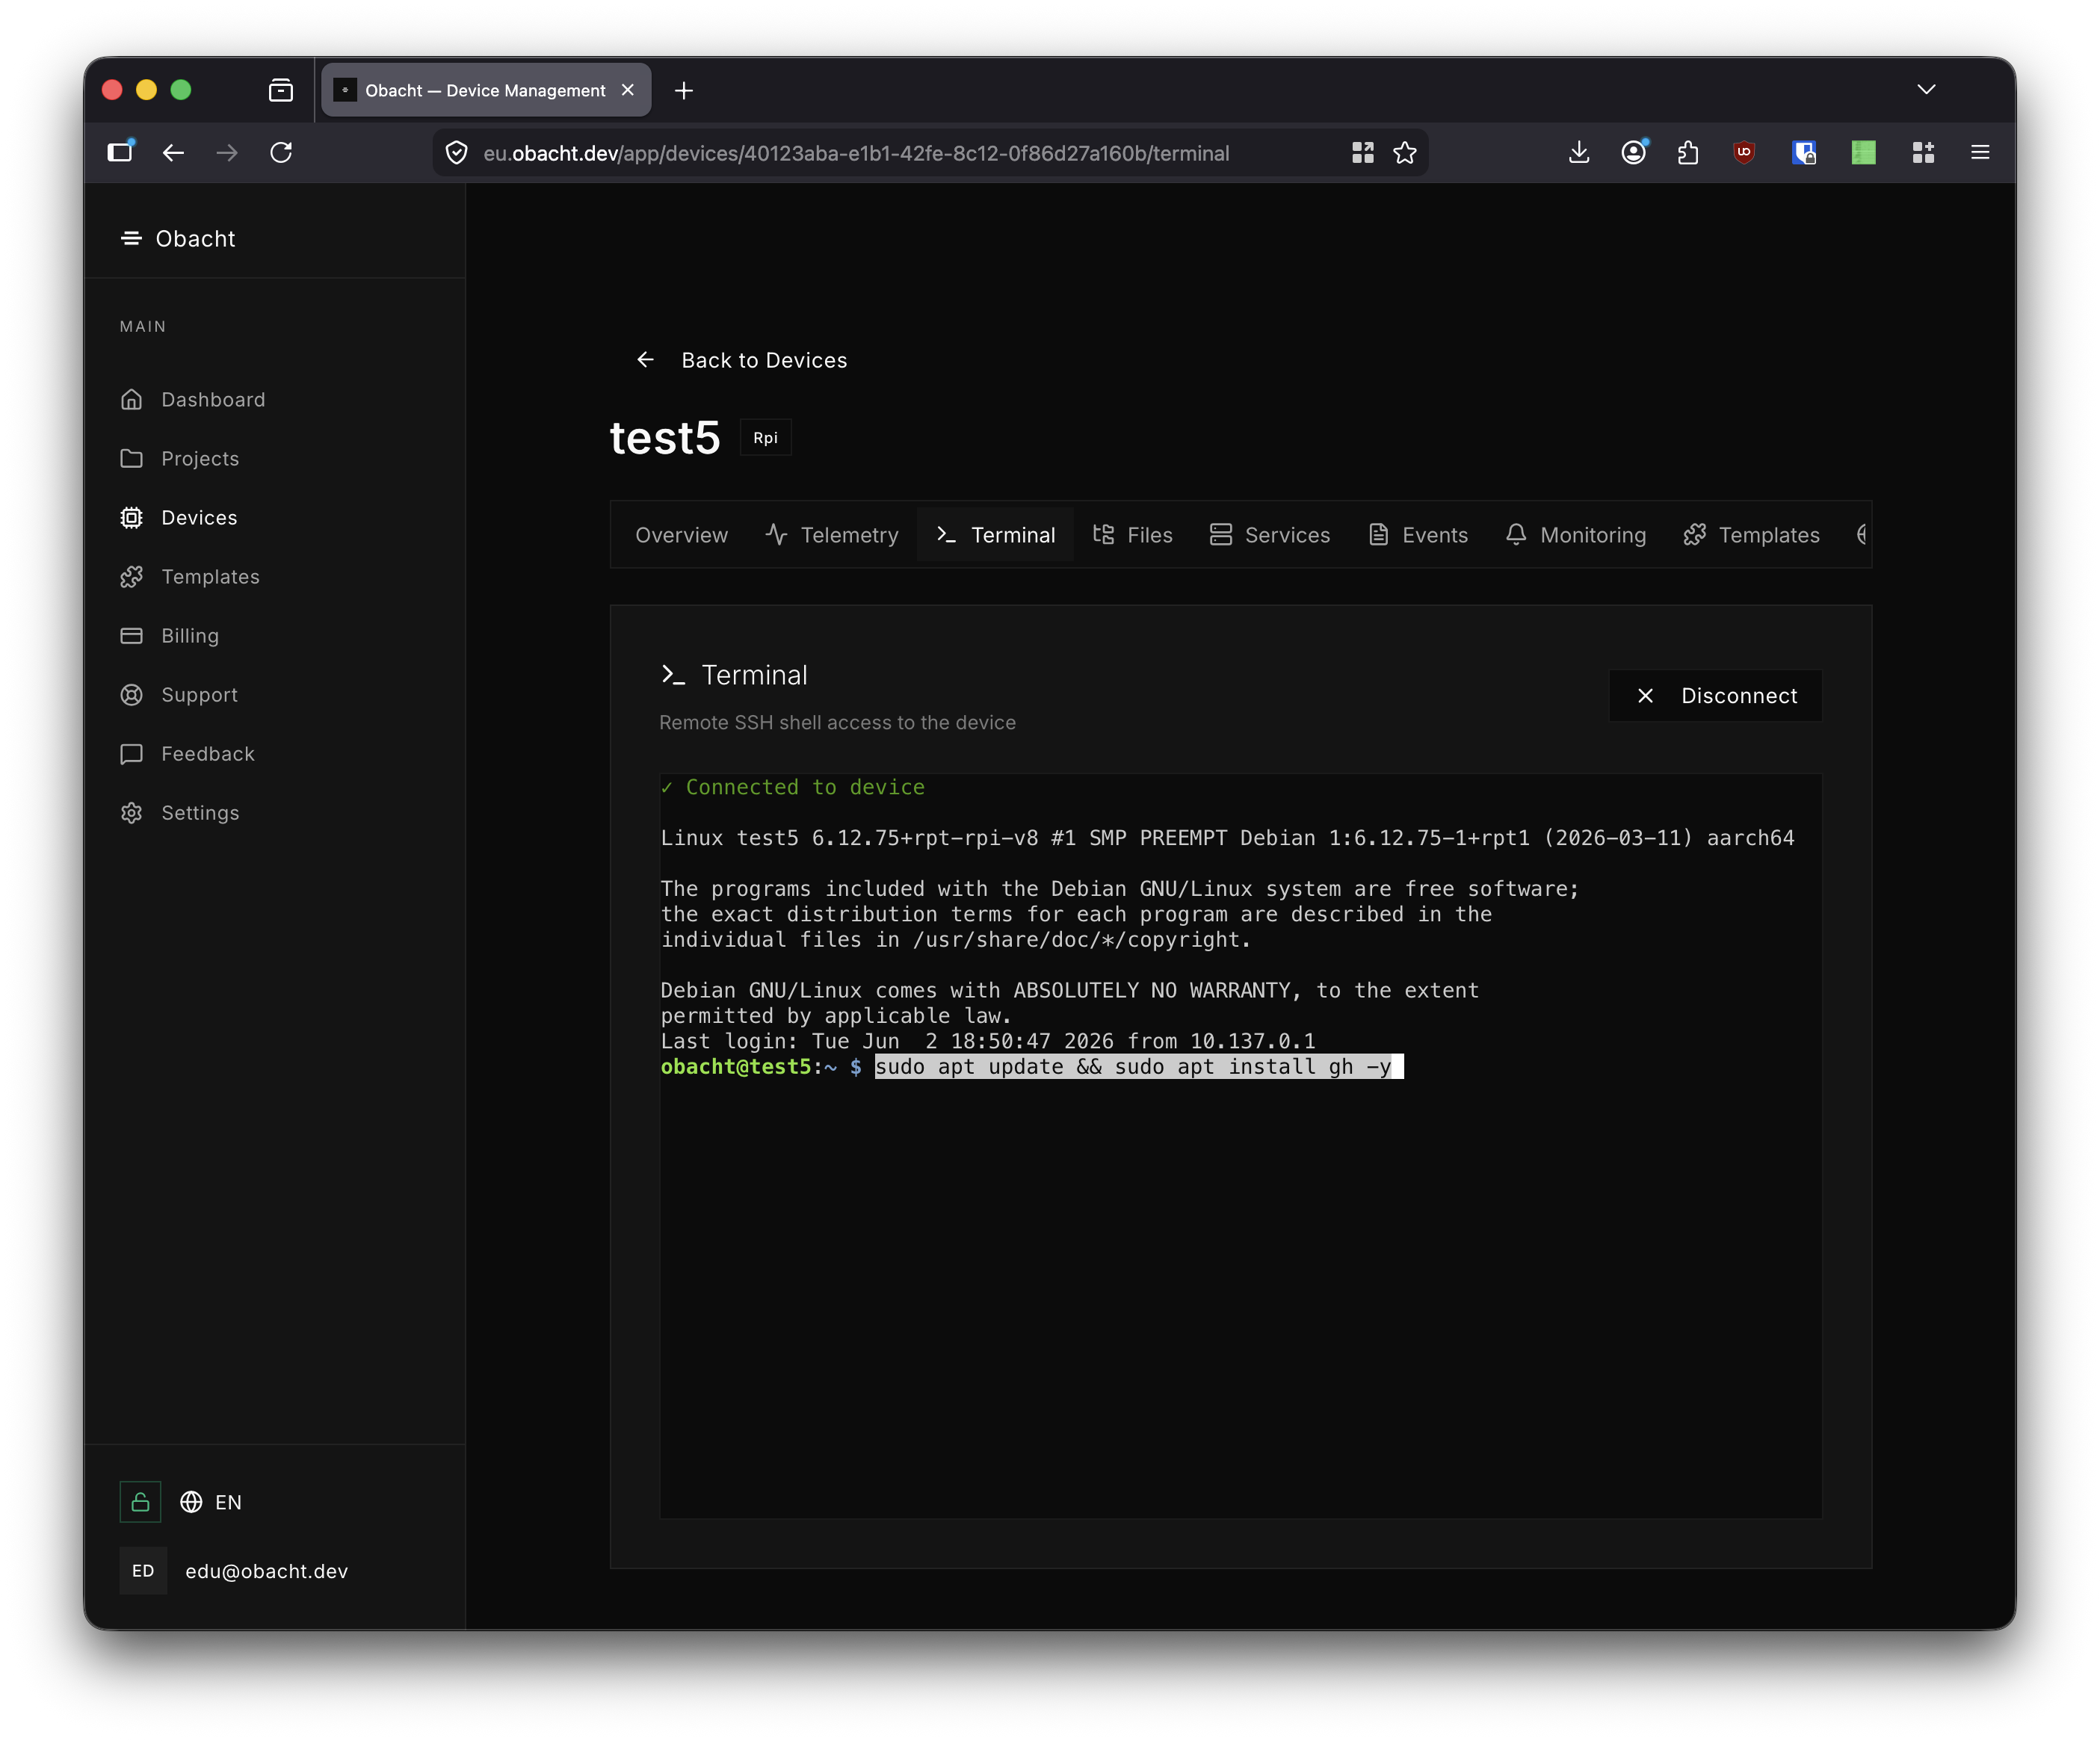The width and height of the screenshot is (2100, 1741).
Task: Open a new browser tab
Action: (684, 91)
